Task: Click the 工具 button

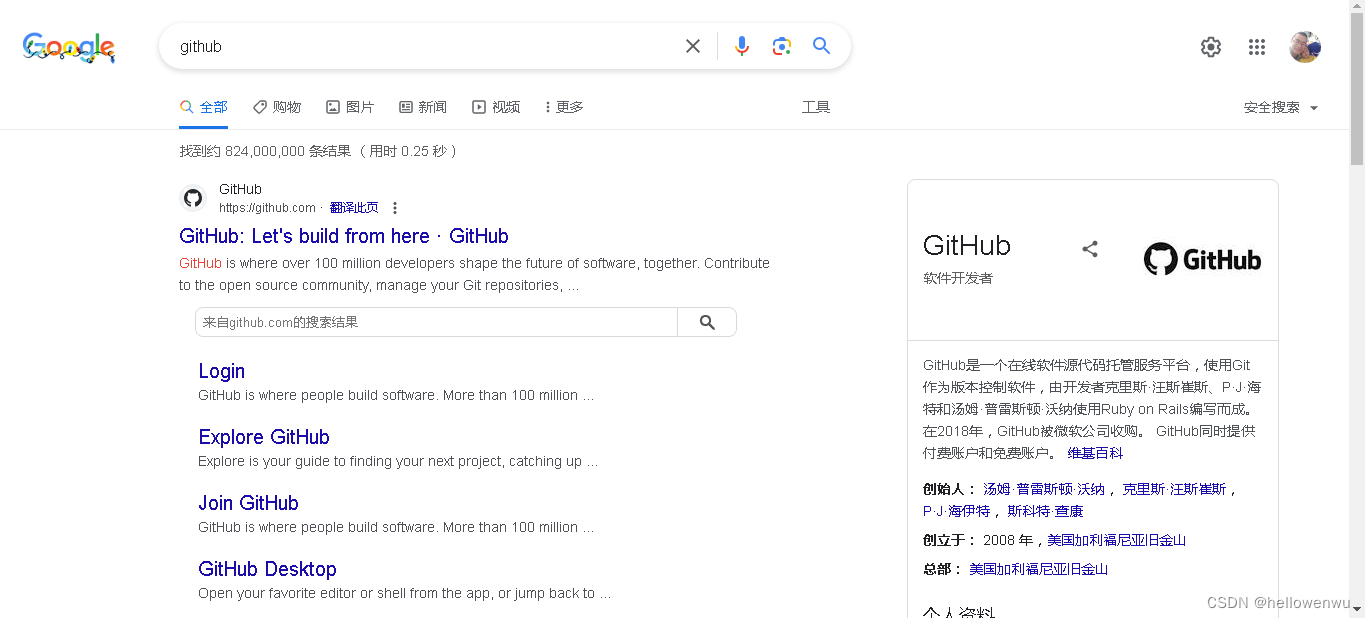Action: [816, 107]
